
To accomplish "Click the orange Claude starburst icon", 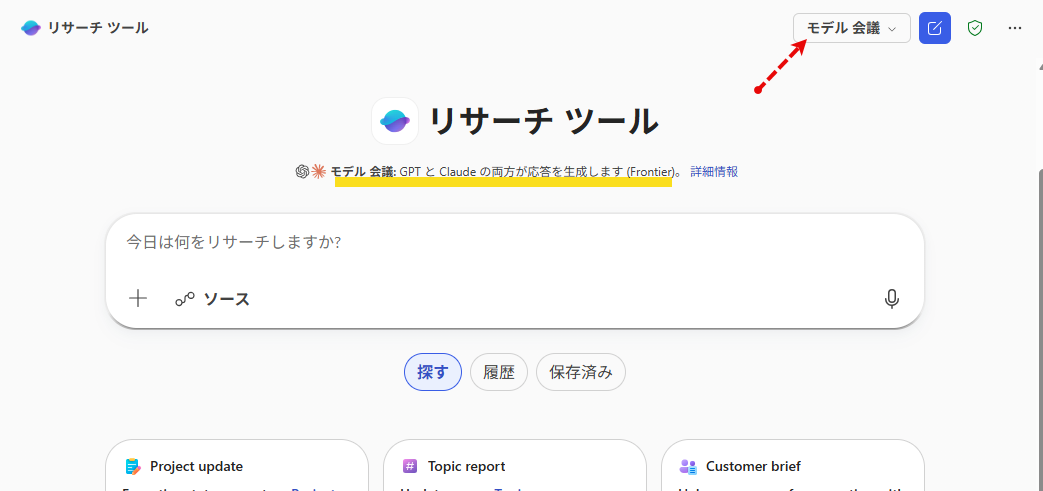I will click(x=318, y=171).
